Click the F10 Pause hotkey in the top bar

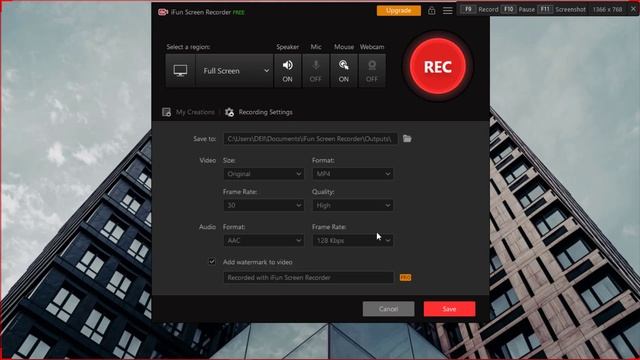tap(518, 9)
